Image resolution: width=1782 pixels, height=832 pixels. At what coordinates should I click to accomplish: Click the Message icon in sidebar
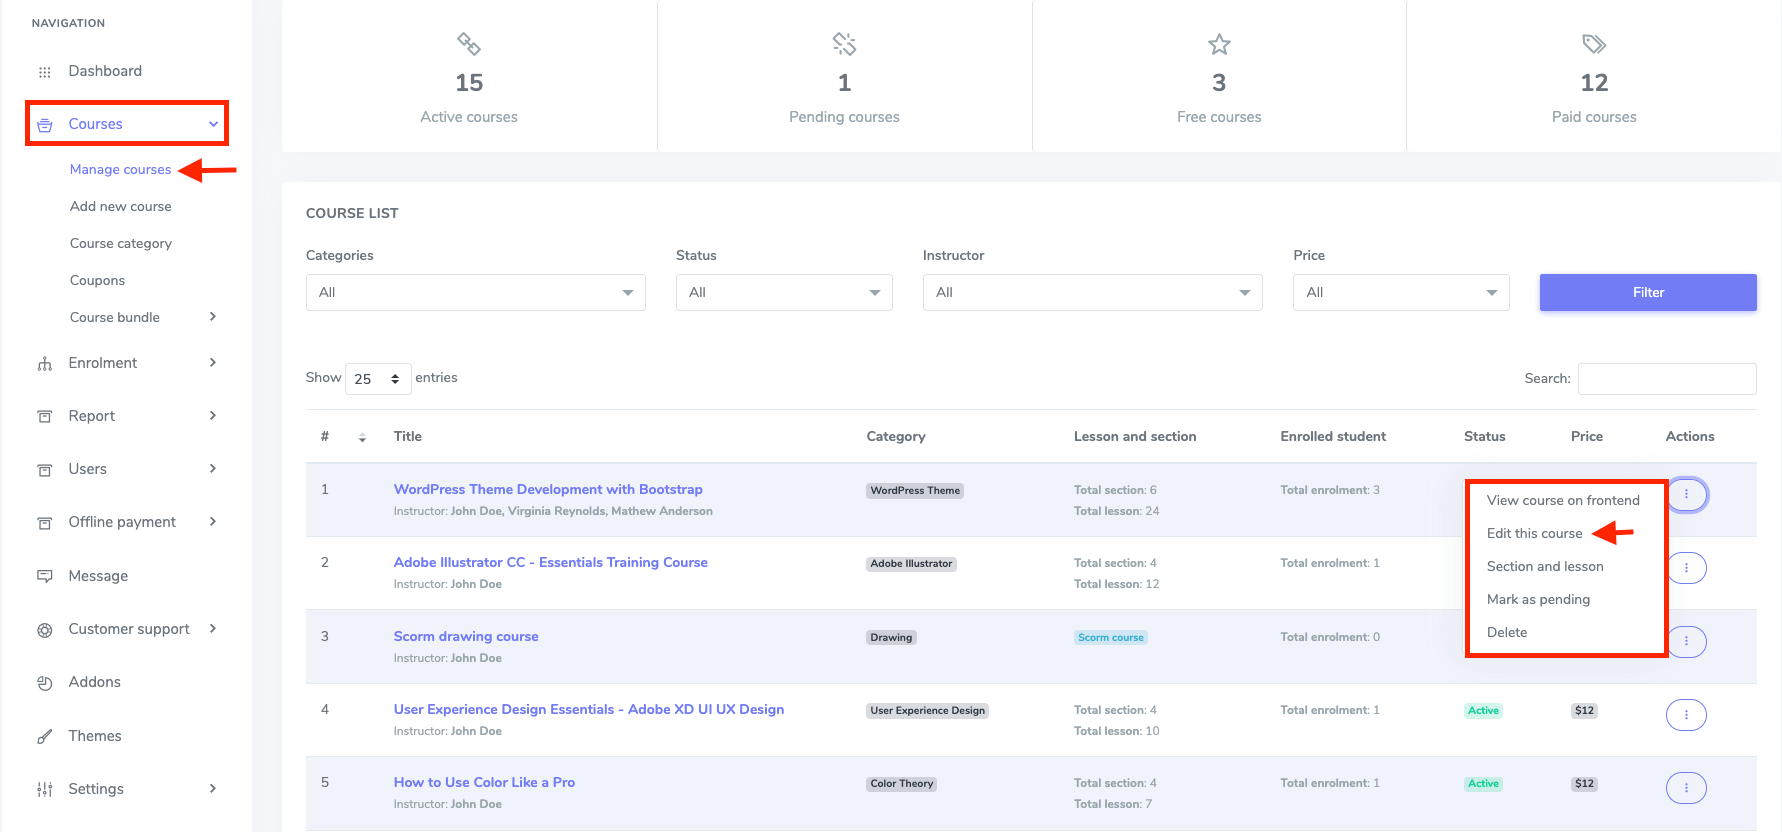click(x=44, y=576)
